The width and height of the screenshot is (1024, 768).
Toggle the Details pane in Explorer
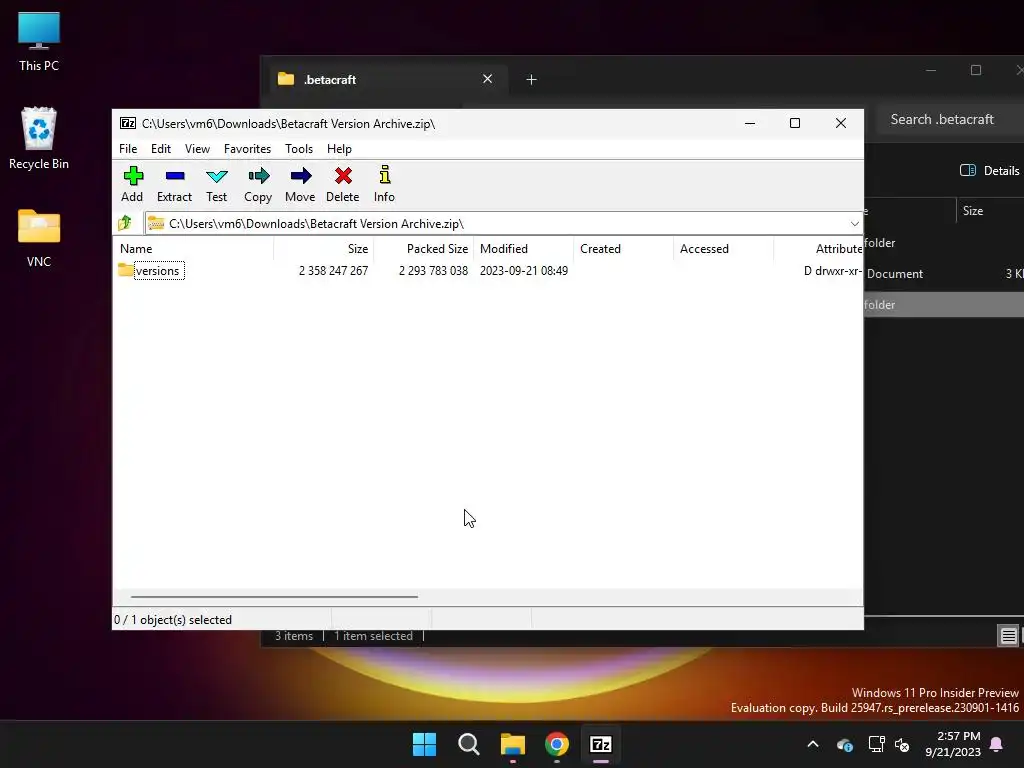[x=990, y=170]
